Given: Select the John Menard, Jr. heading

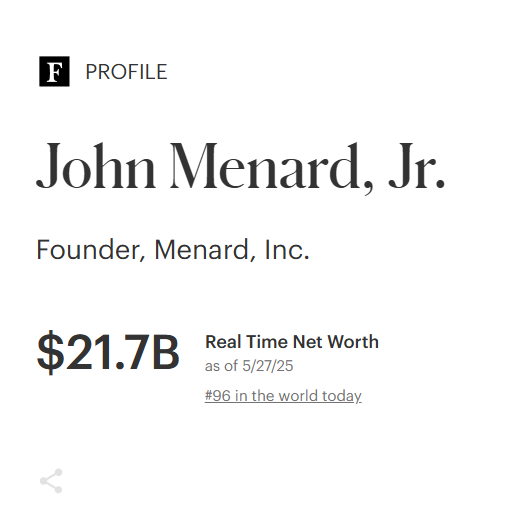Looking at the screenshot, I should coord(241,166).
